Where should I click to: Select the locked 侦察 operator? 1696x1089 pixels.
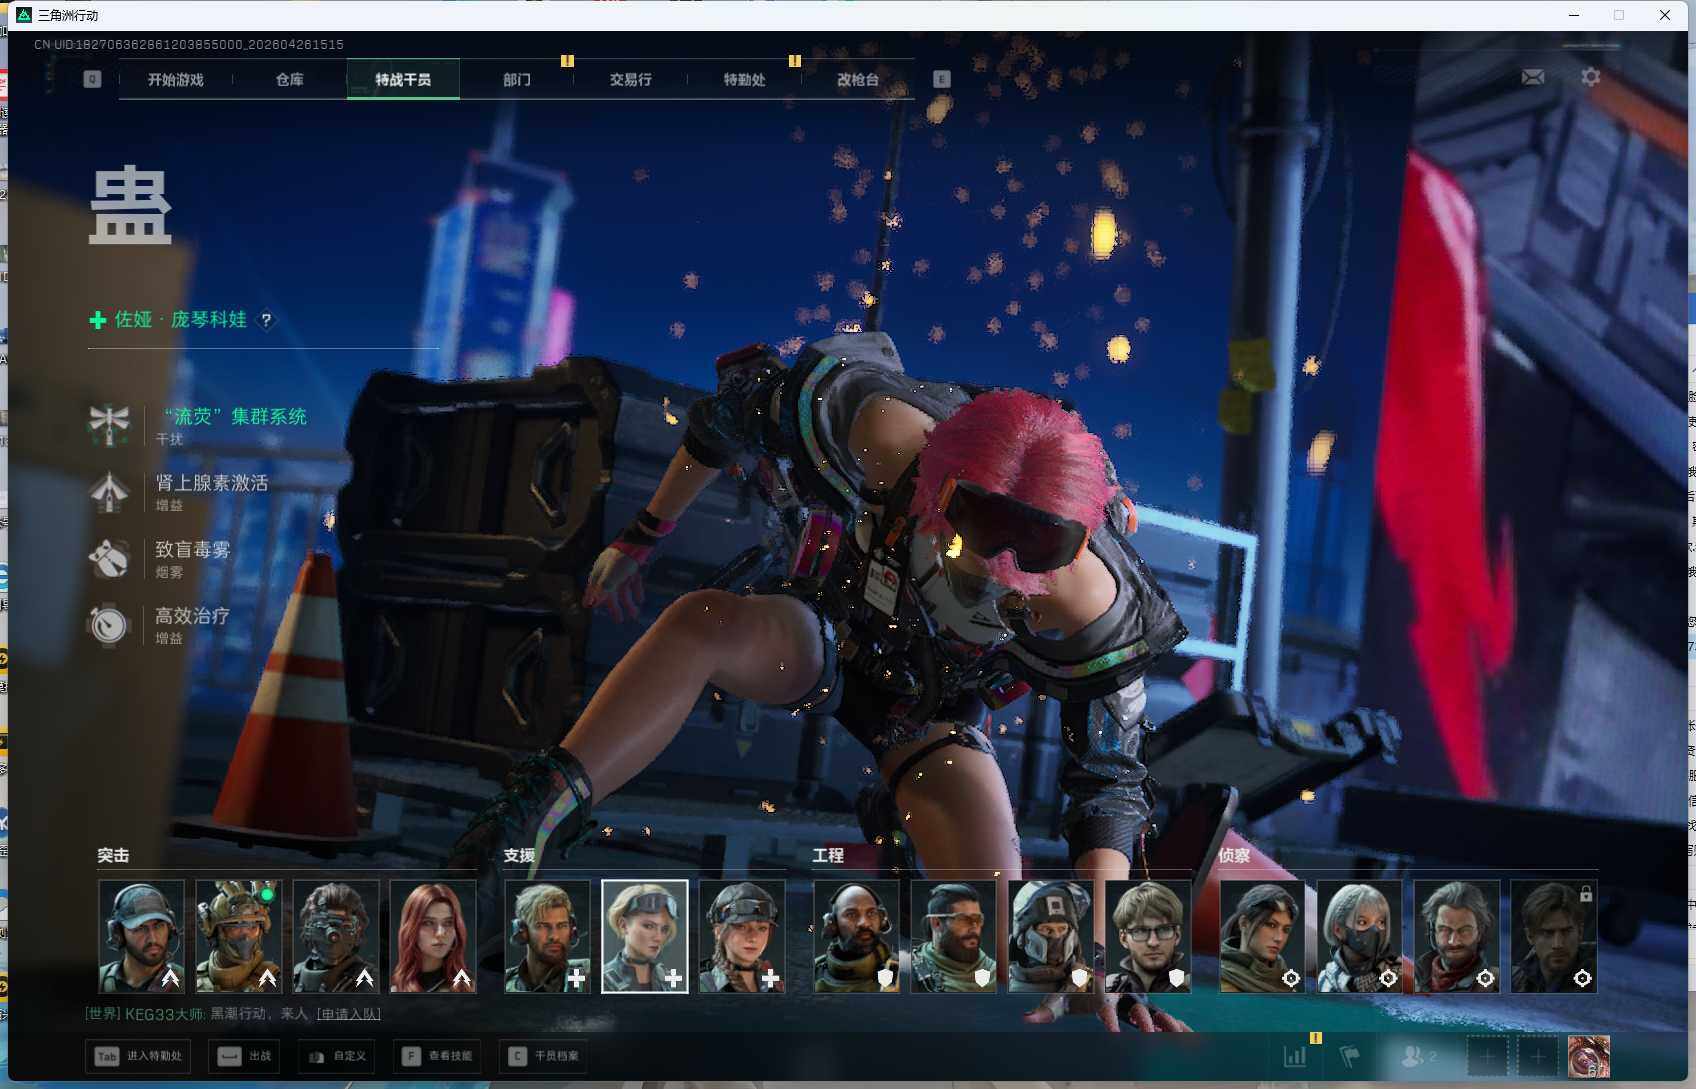point(1554,936)
